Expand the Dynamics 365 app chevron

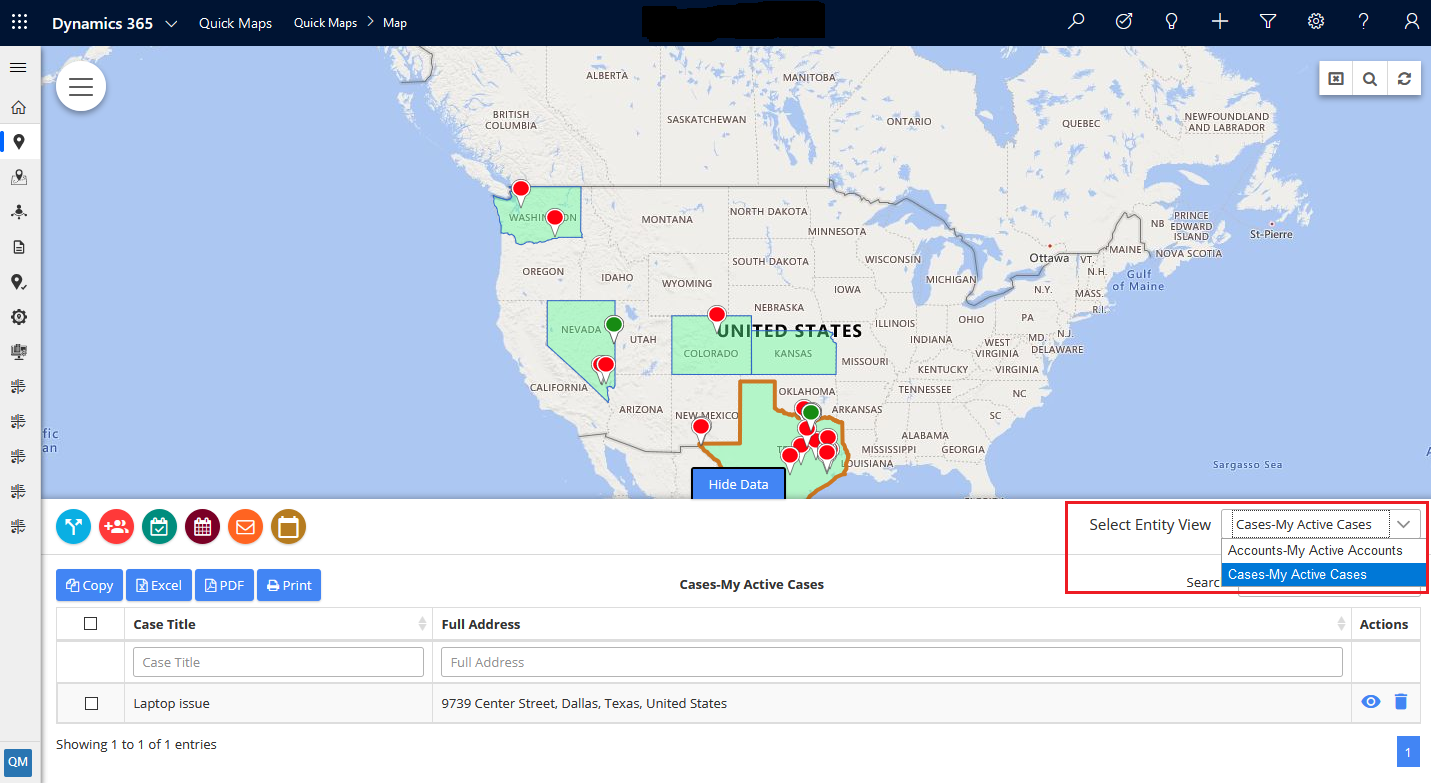(168, 22)
